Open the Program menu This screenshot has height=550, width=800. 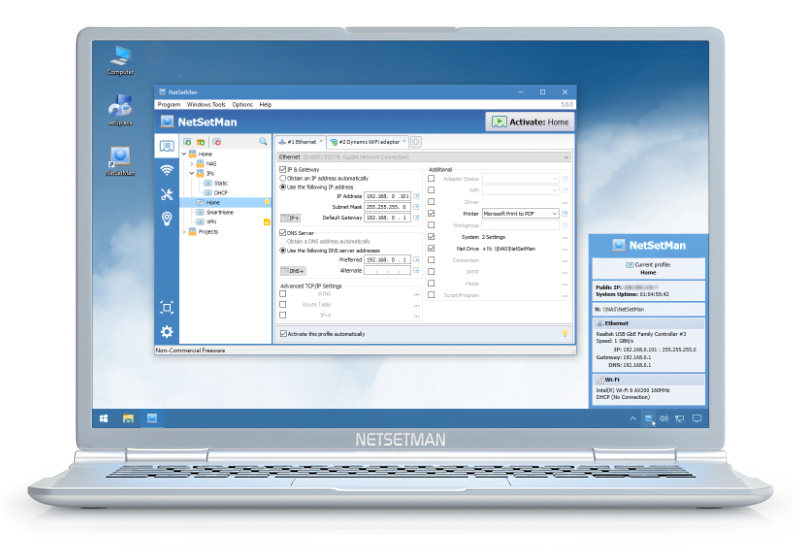pyautogui.click(x=169, y=105)
